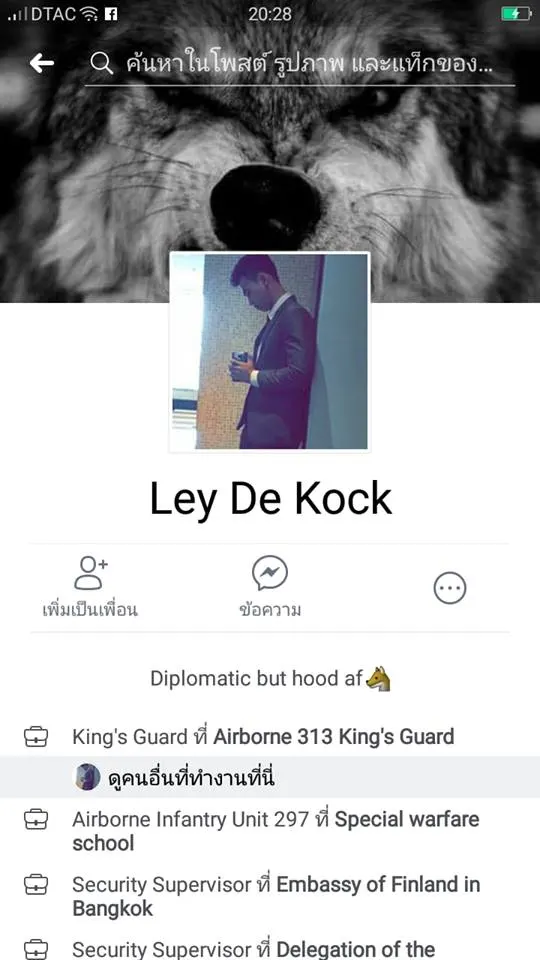Open Messenger chat icon
This screenshot has width=540, height=960.
(270, 573)
